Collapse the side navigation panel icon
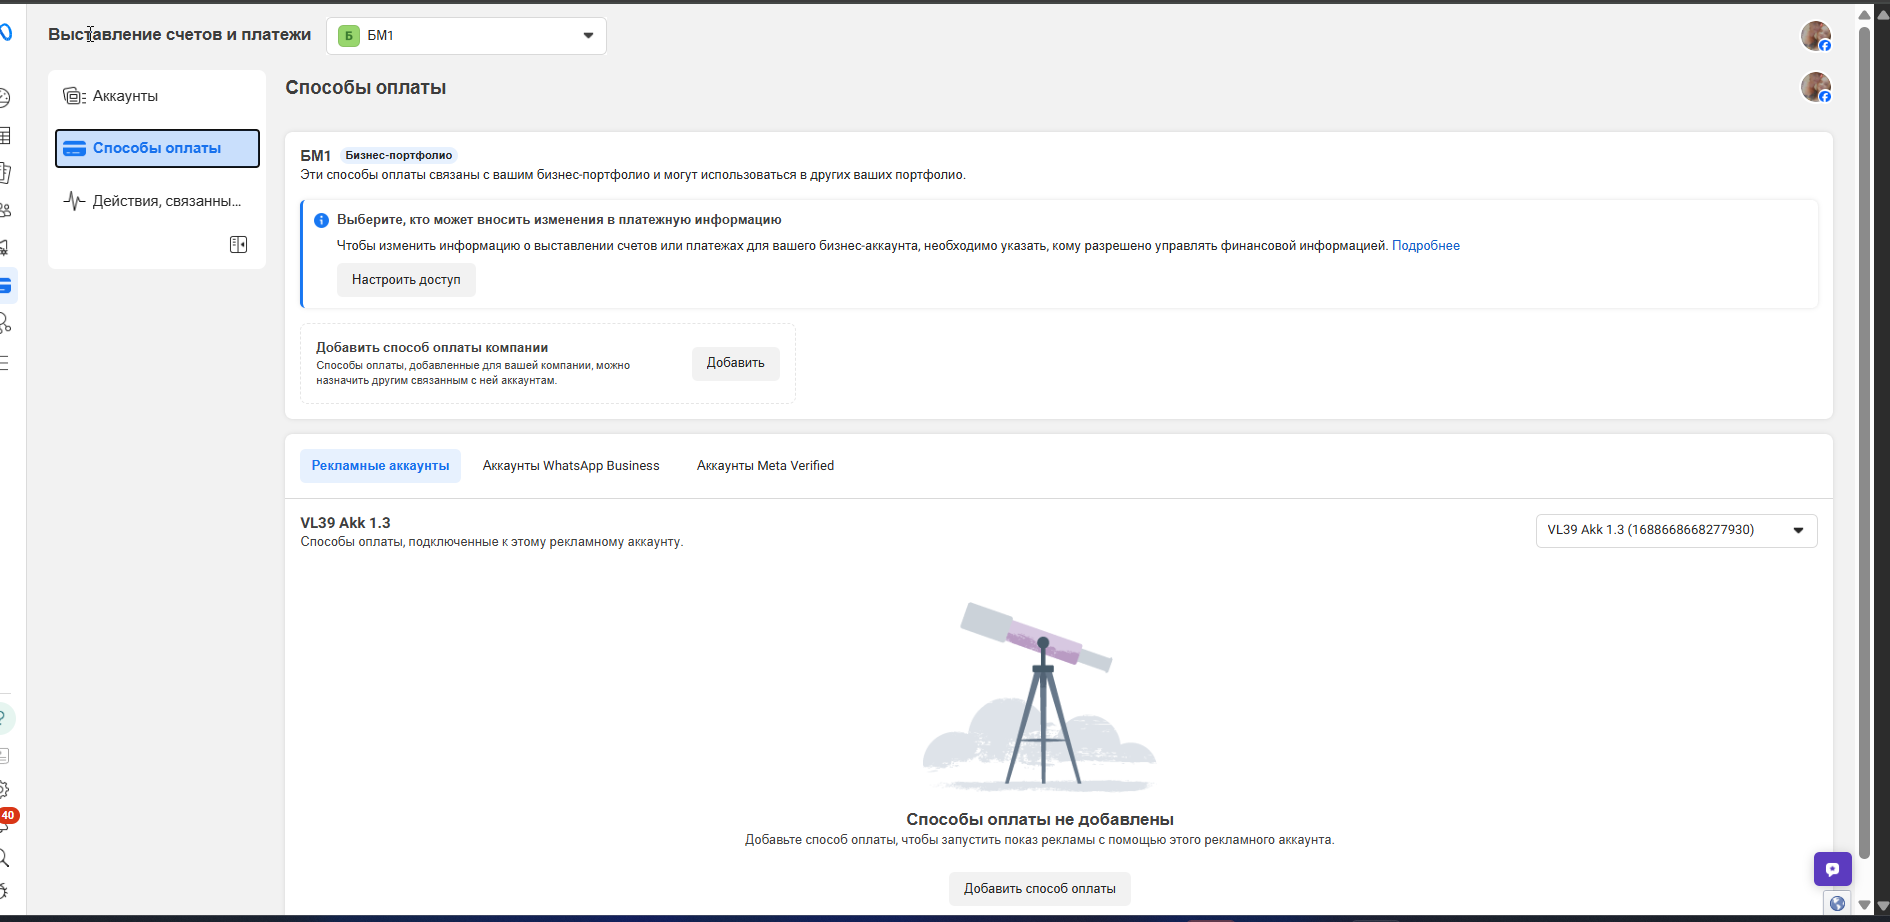 (x=238, y=245)
